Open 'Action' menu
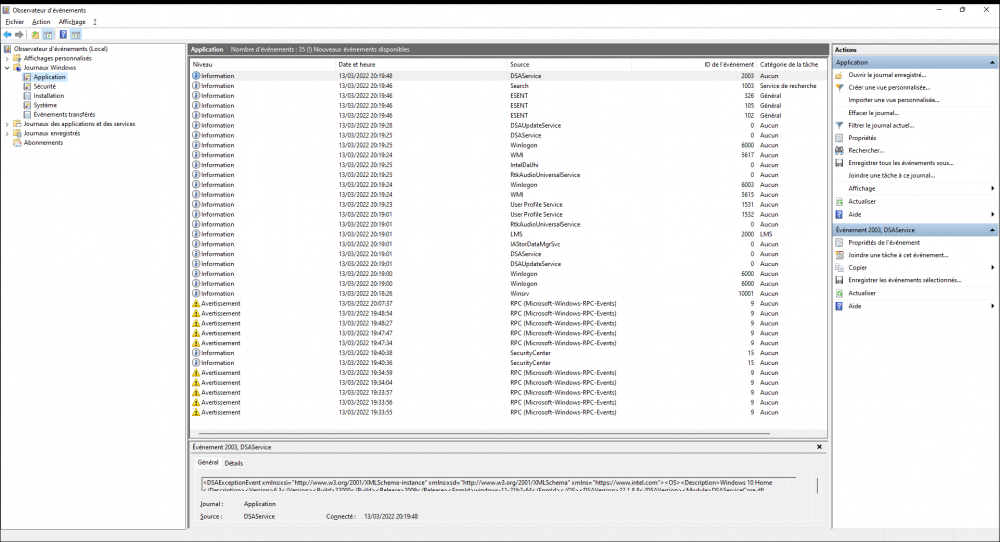The width and height of the screenshot is (1000, 542). [41, 22]
